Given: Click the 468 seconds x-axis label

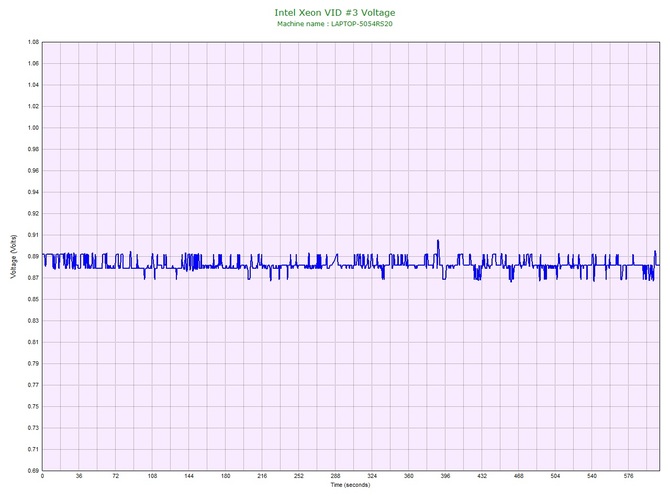Looking at the screenshot, I should click(x=519, y=476).
